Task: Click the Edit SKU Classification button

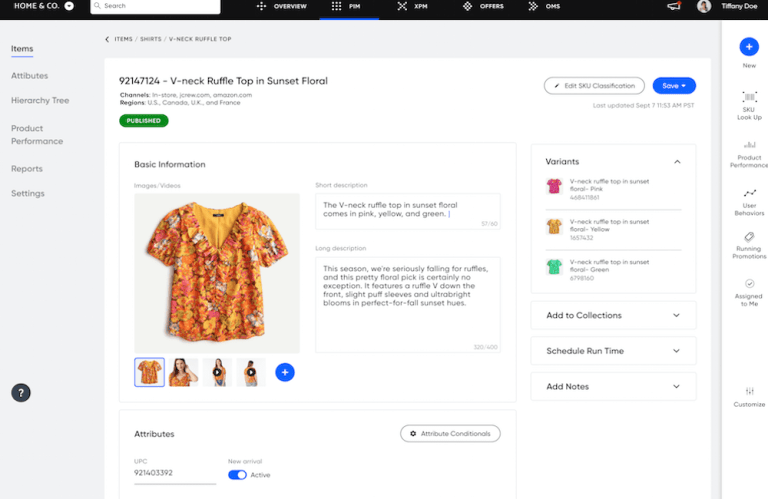Action: pos(594,86)
